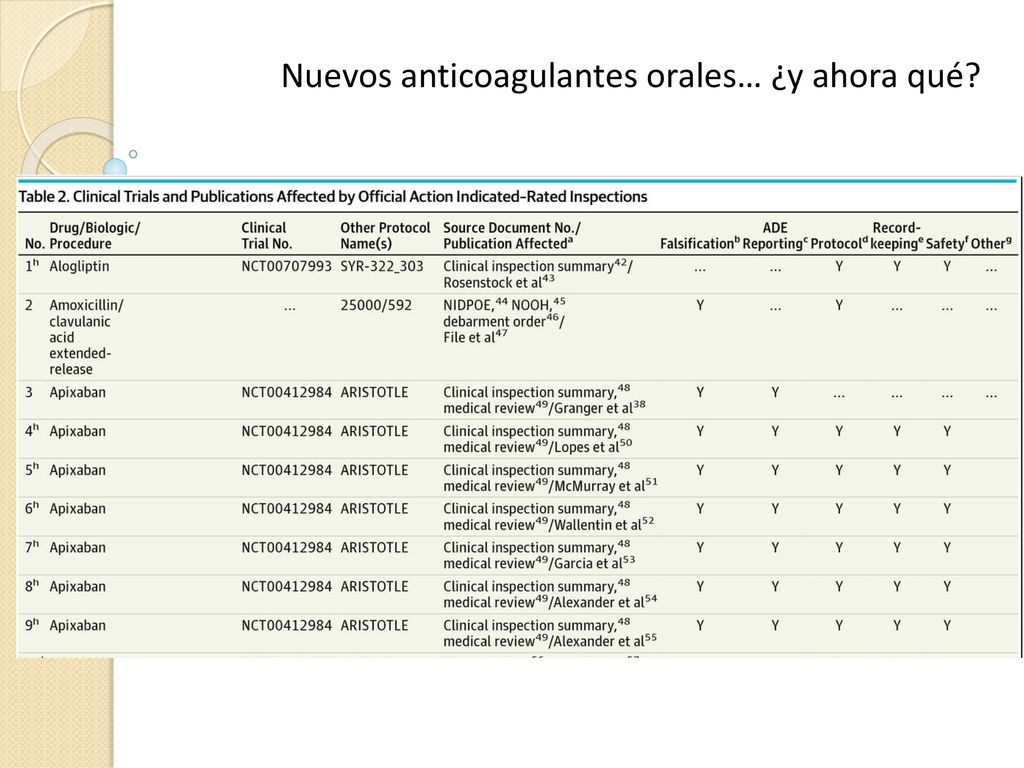Click 'File et al' publication text
Viewport: 1024px width, 768px height.
pyautogui.click(x=475, y=337)
